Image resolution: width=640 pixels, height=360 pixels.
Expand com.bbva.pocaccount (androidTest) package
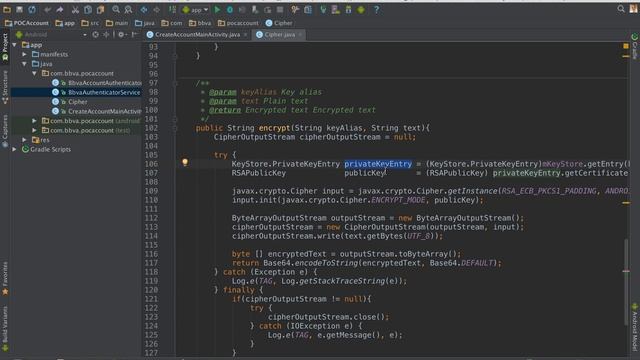[34, 121]
